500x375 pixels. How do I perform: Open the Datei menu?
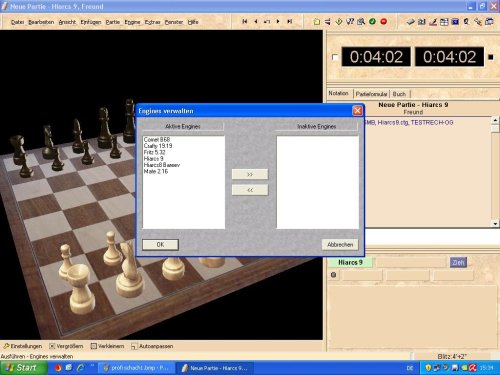pyautogui.click(x=18, y=22)
